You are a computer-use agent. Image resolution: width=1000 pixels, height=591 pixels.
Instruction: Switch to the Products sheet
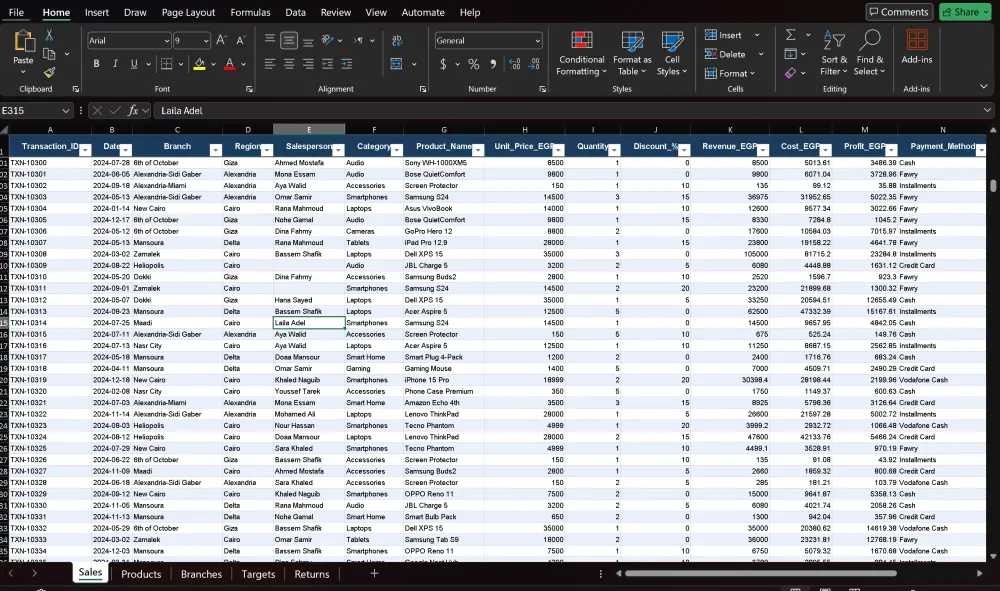141,574
